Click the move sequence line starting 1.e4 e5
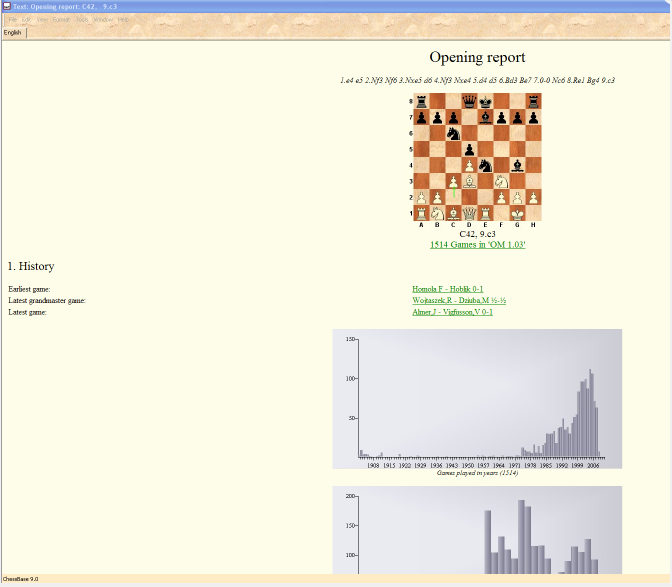The image size is (672, 587). coord(477,81)
